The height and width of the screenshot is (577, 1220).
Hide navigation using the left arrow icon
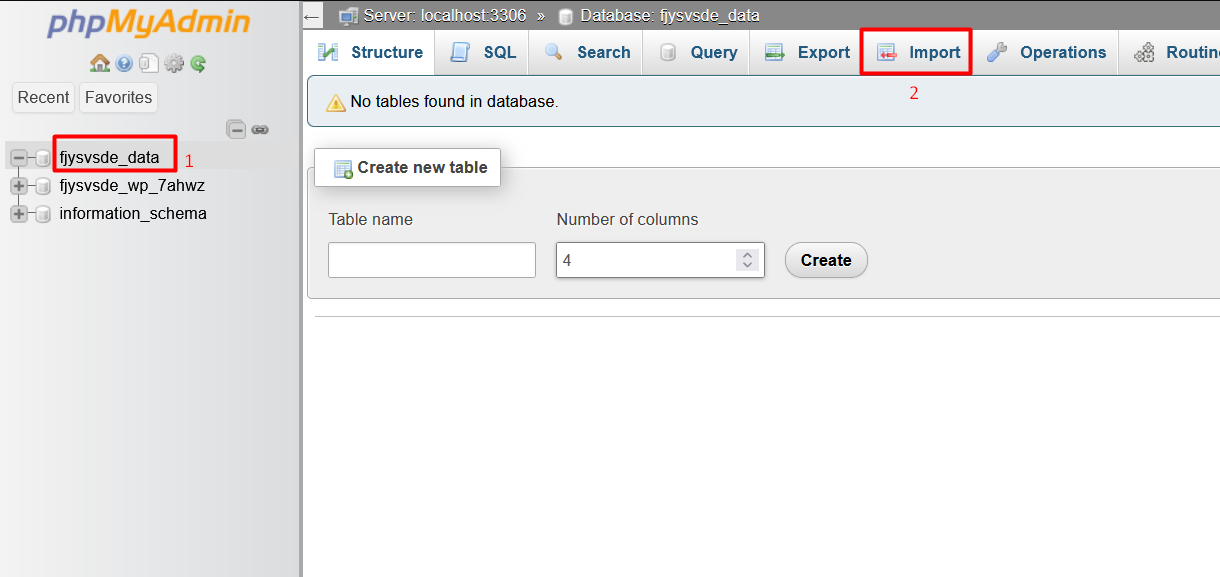(312, 16)
